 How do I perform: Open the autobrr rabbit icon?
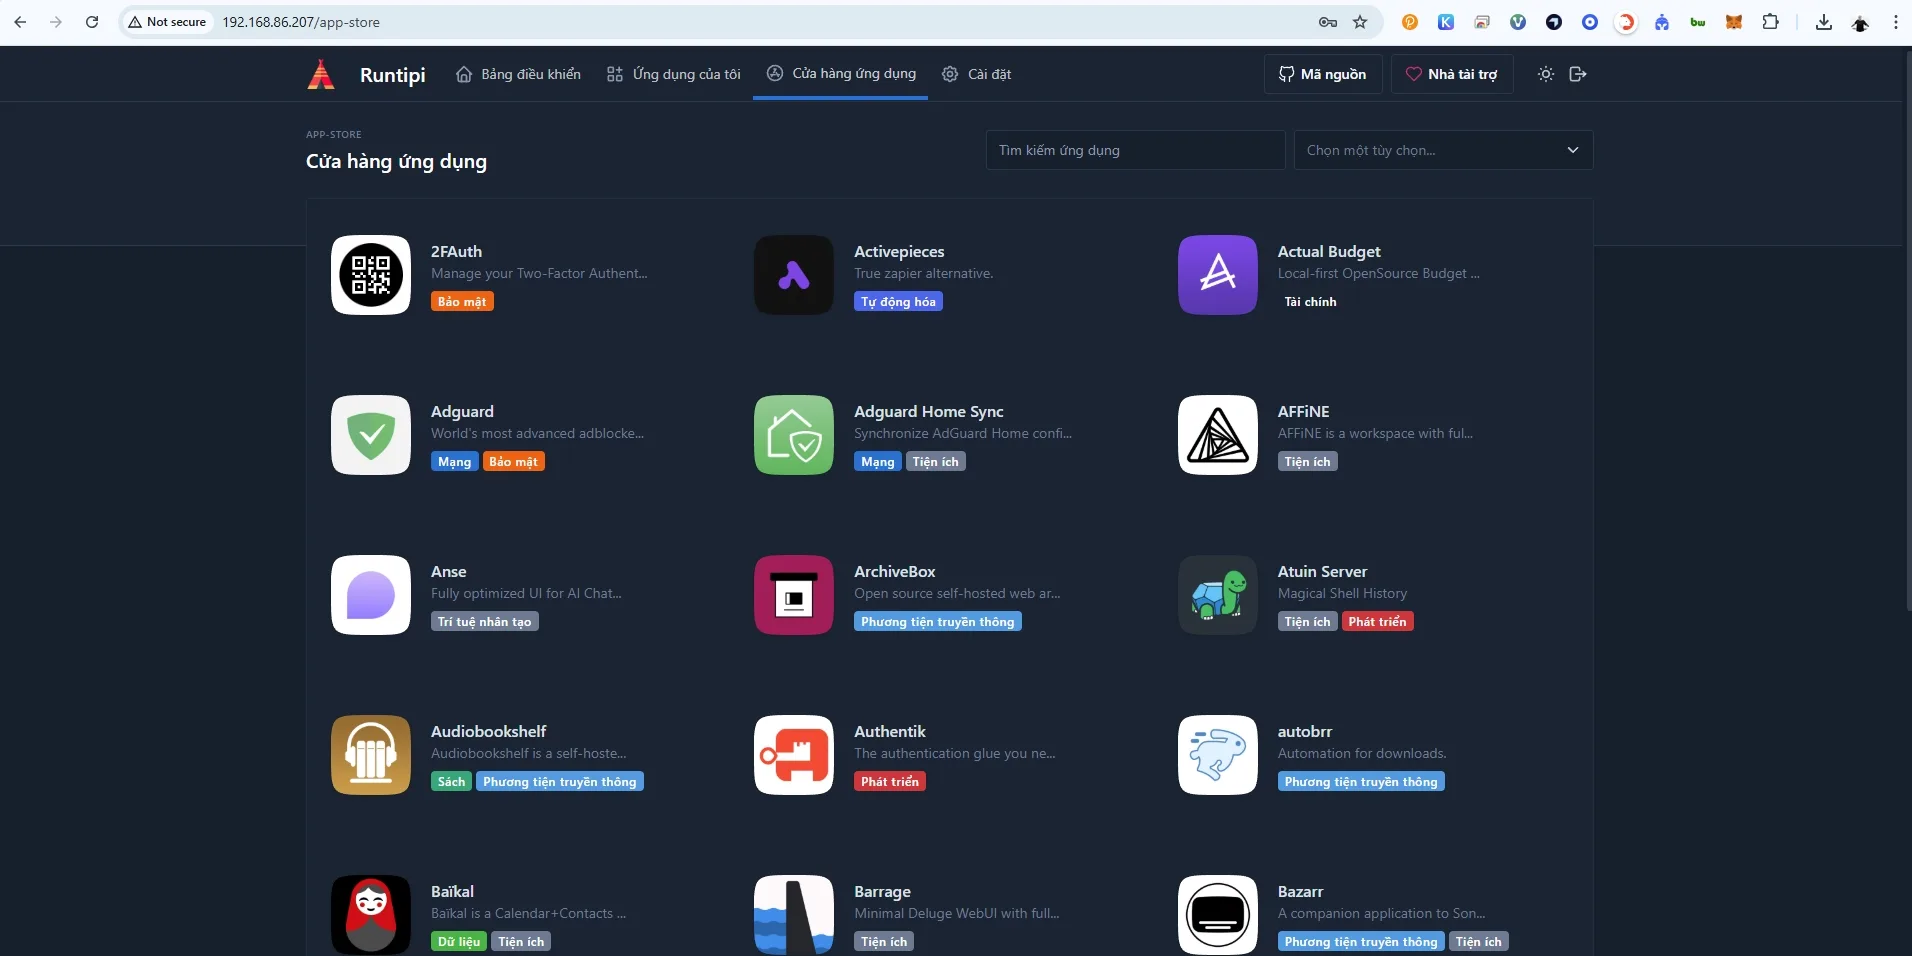tap(1218, 755)
